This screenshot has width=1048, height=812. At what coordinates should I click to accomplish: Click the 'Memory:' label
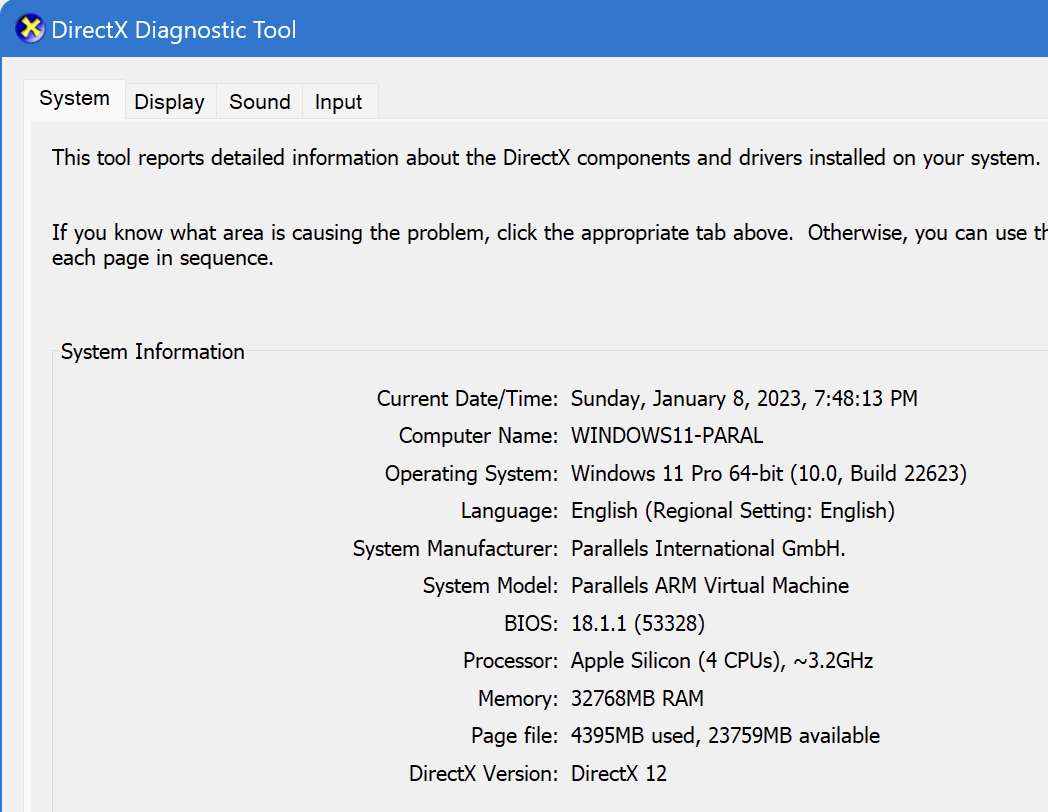[518, 698]
